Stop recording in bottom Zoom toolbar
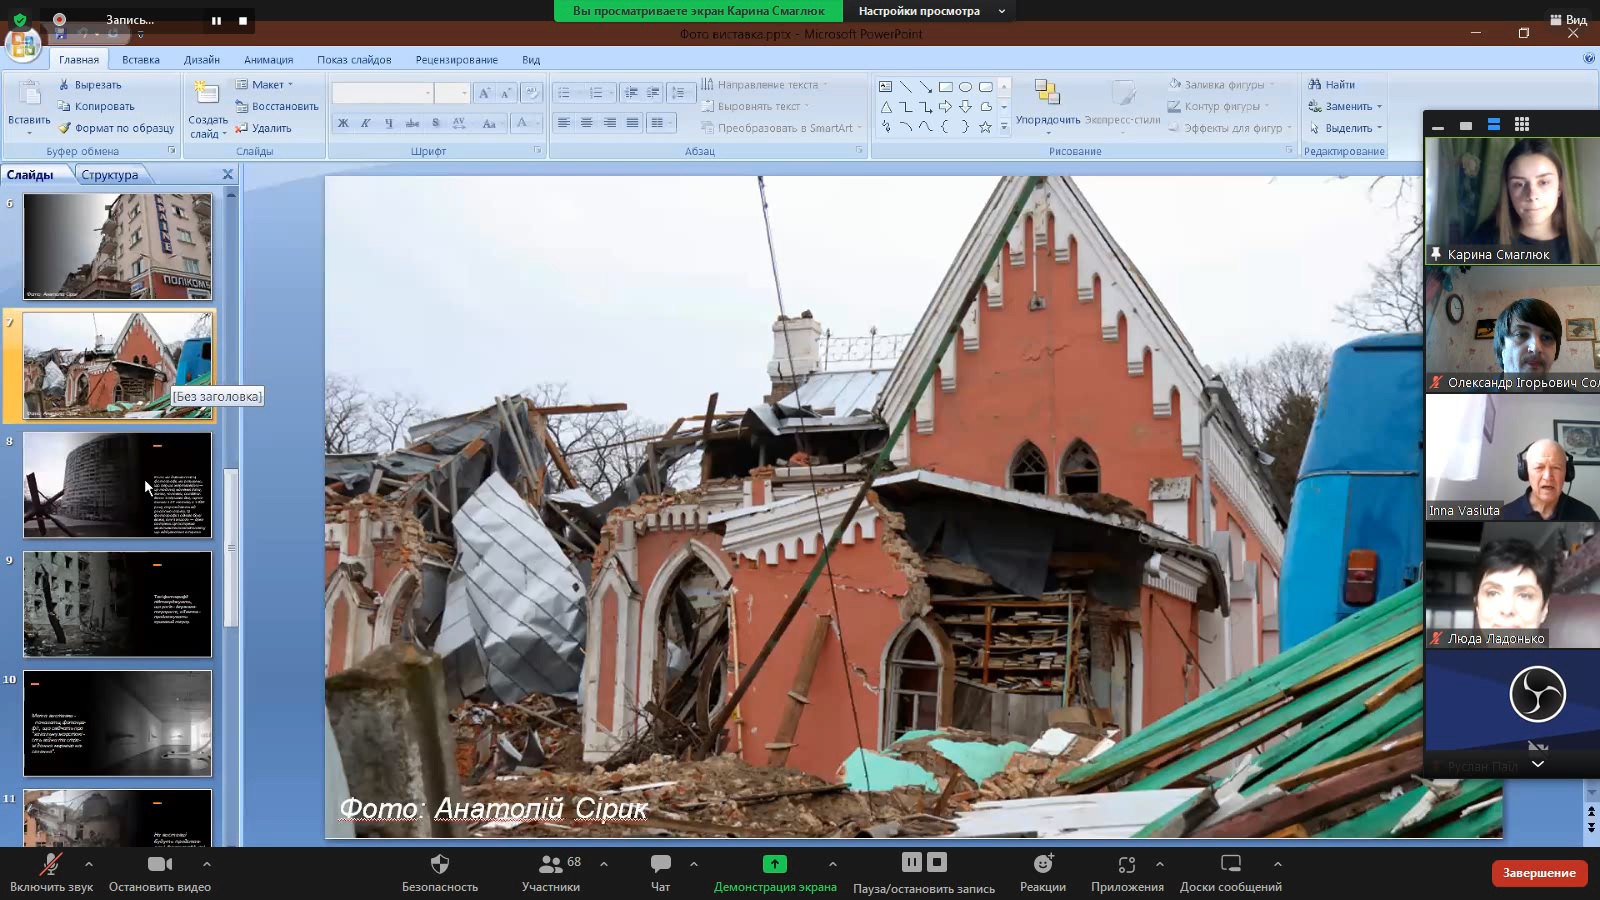Screen dimensions: 1600x900 pyautogui.click(x=937, y=862)
